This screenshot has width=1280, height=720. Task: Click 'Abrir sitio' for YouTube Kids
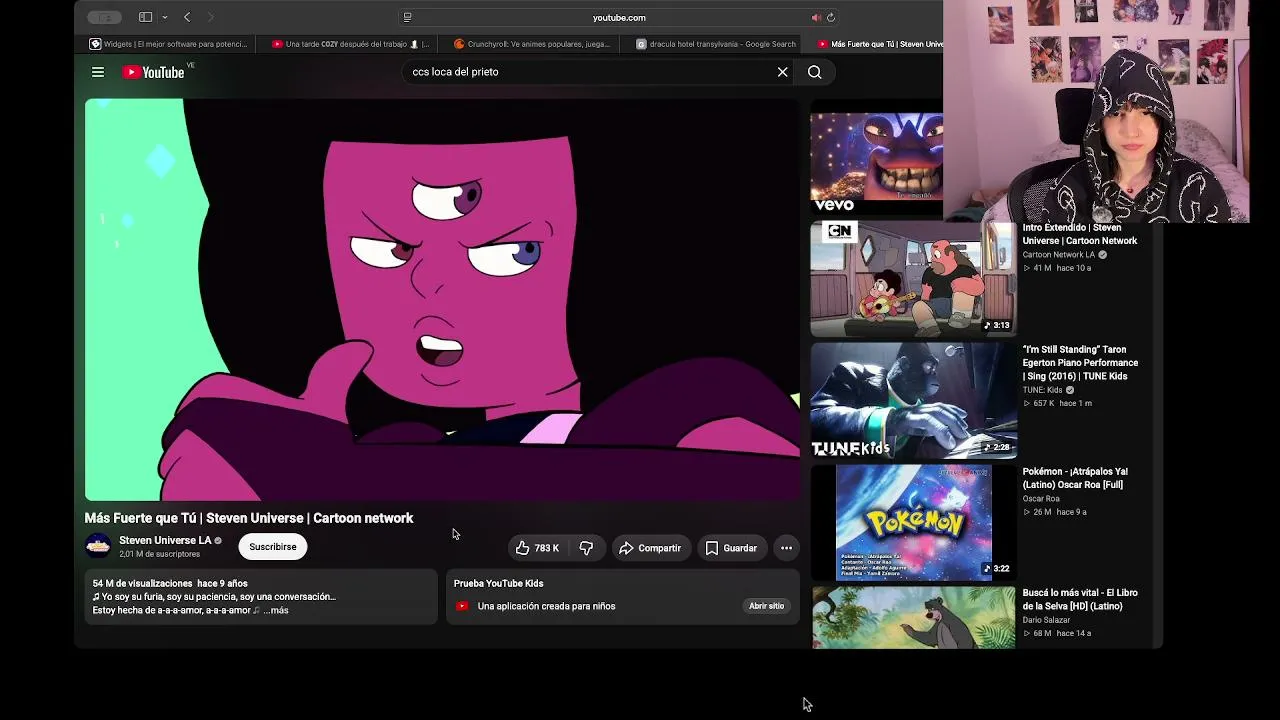coord(767,606)
